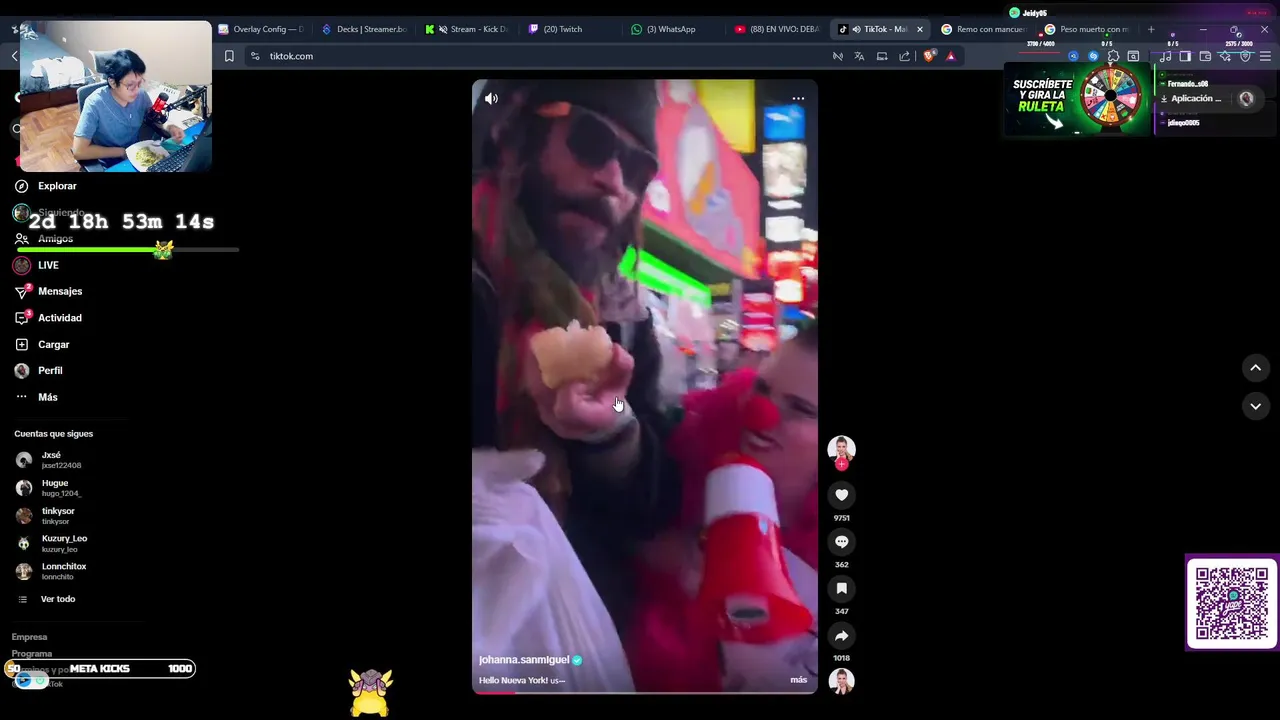Screen dimensions: 1280x720
Task: Open followed account Hugue
Action: point(50,488)
